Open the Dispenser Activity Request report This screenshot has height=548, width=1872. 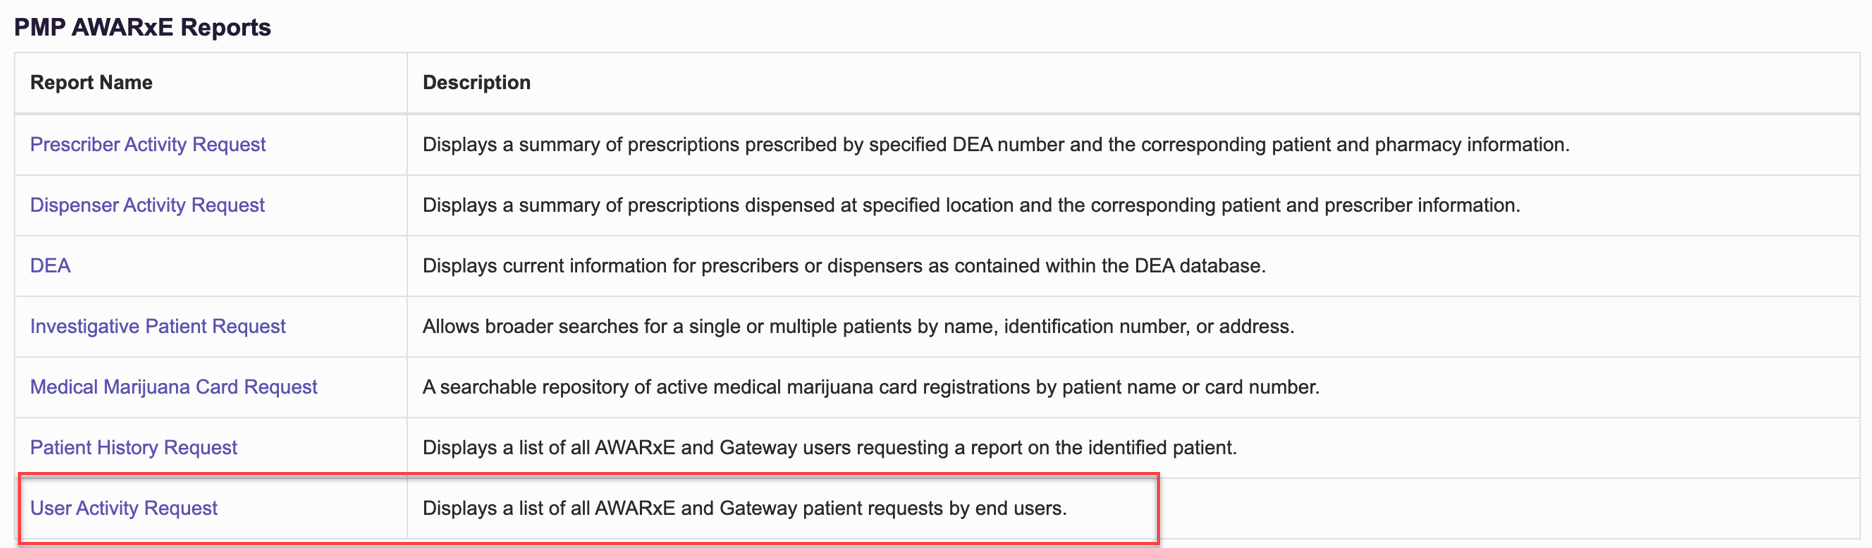(x=147, y=205)
